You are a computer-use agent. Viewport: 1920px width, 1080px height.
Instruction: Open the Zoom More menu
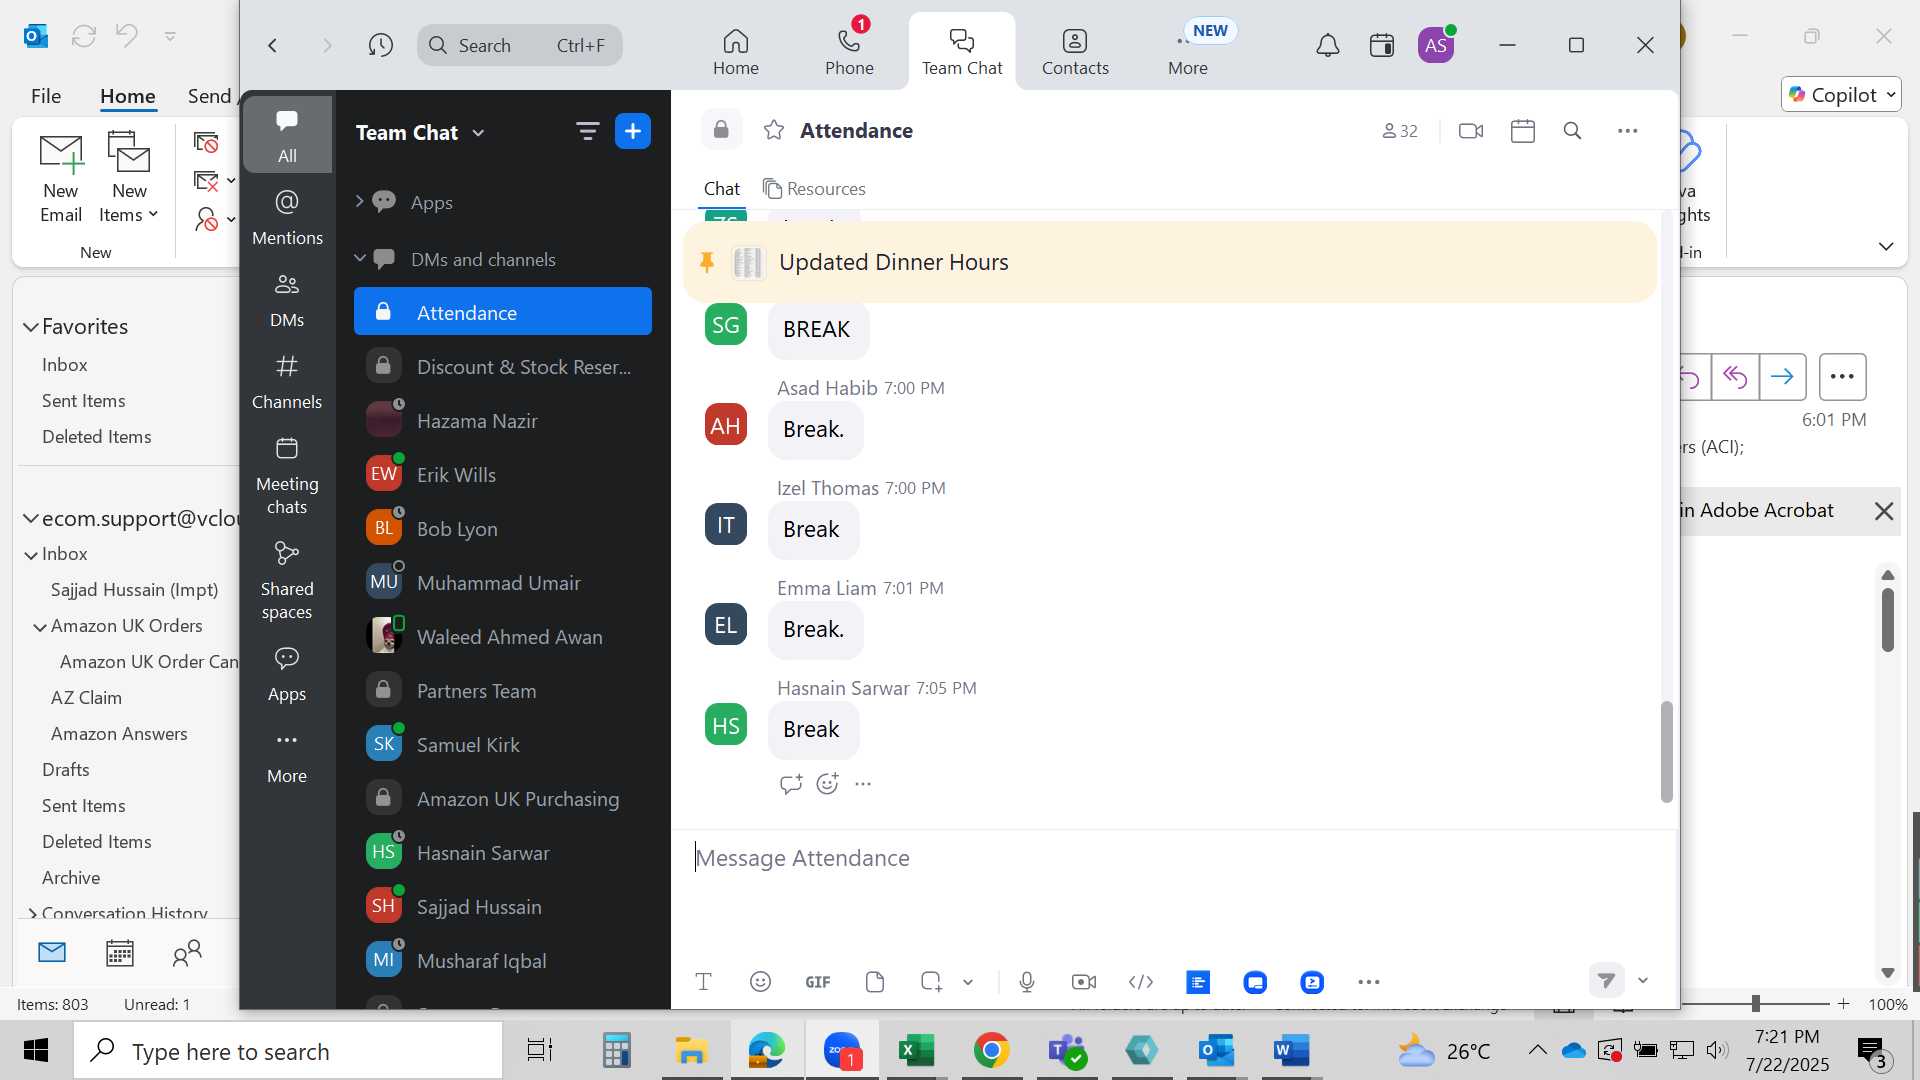pyautogui.click(x=1188, y=52)
